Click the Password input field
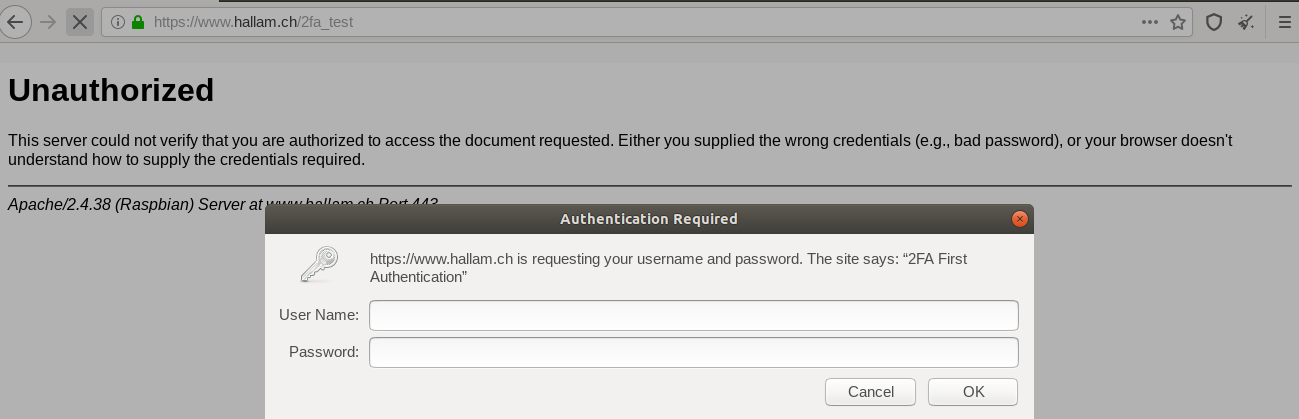This screenshot has height=419, width=1299. point(693,352)
